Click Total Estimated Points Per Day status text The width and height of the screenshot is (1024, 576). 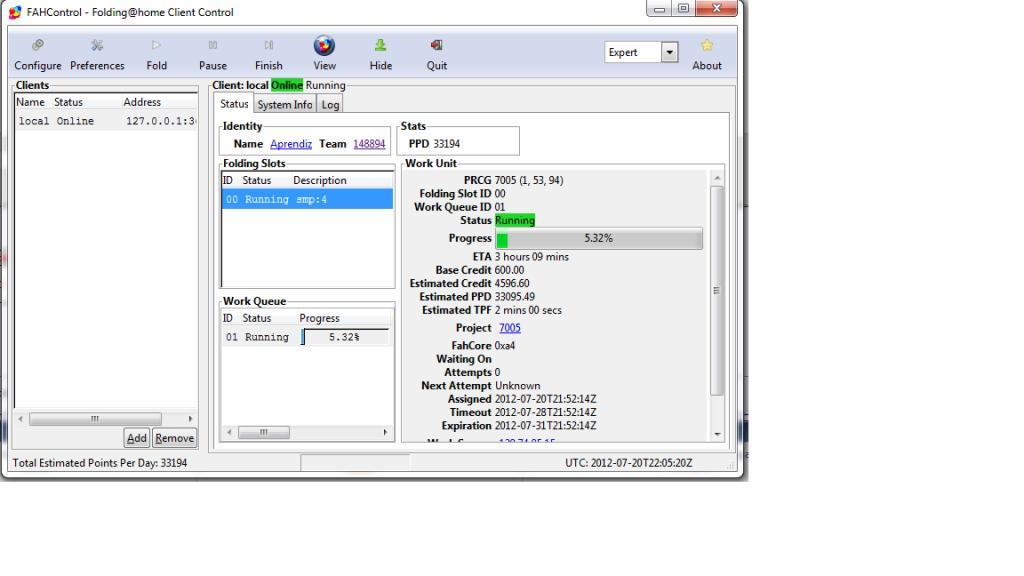[100, 463]
